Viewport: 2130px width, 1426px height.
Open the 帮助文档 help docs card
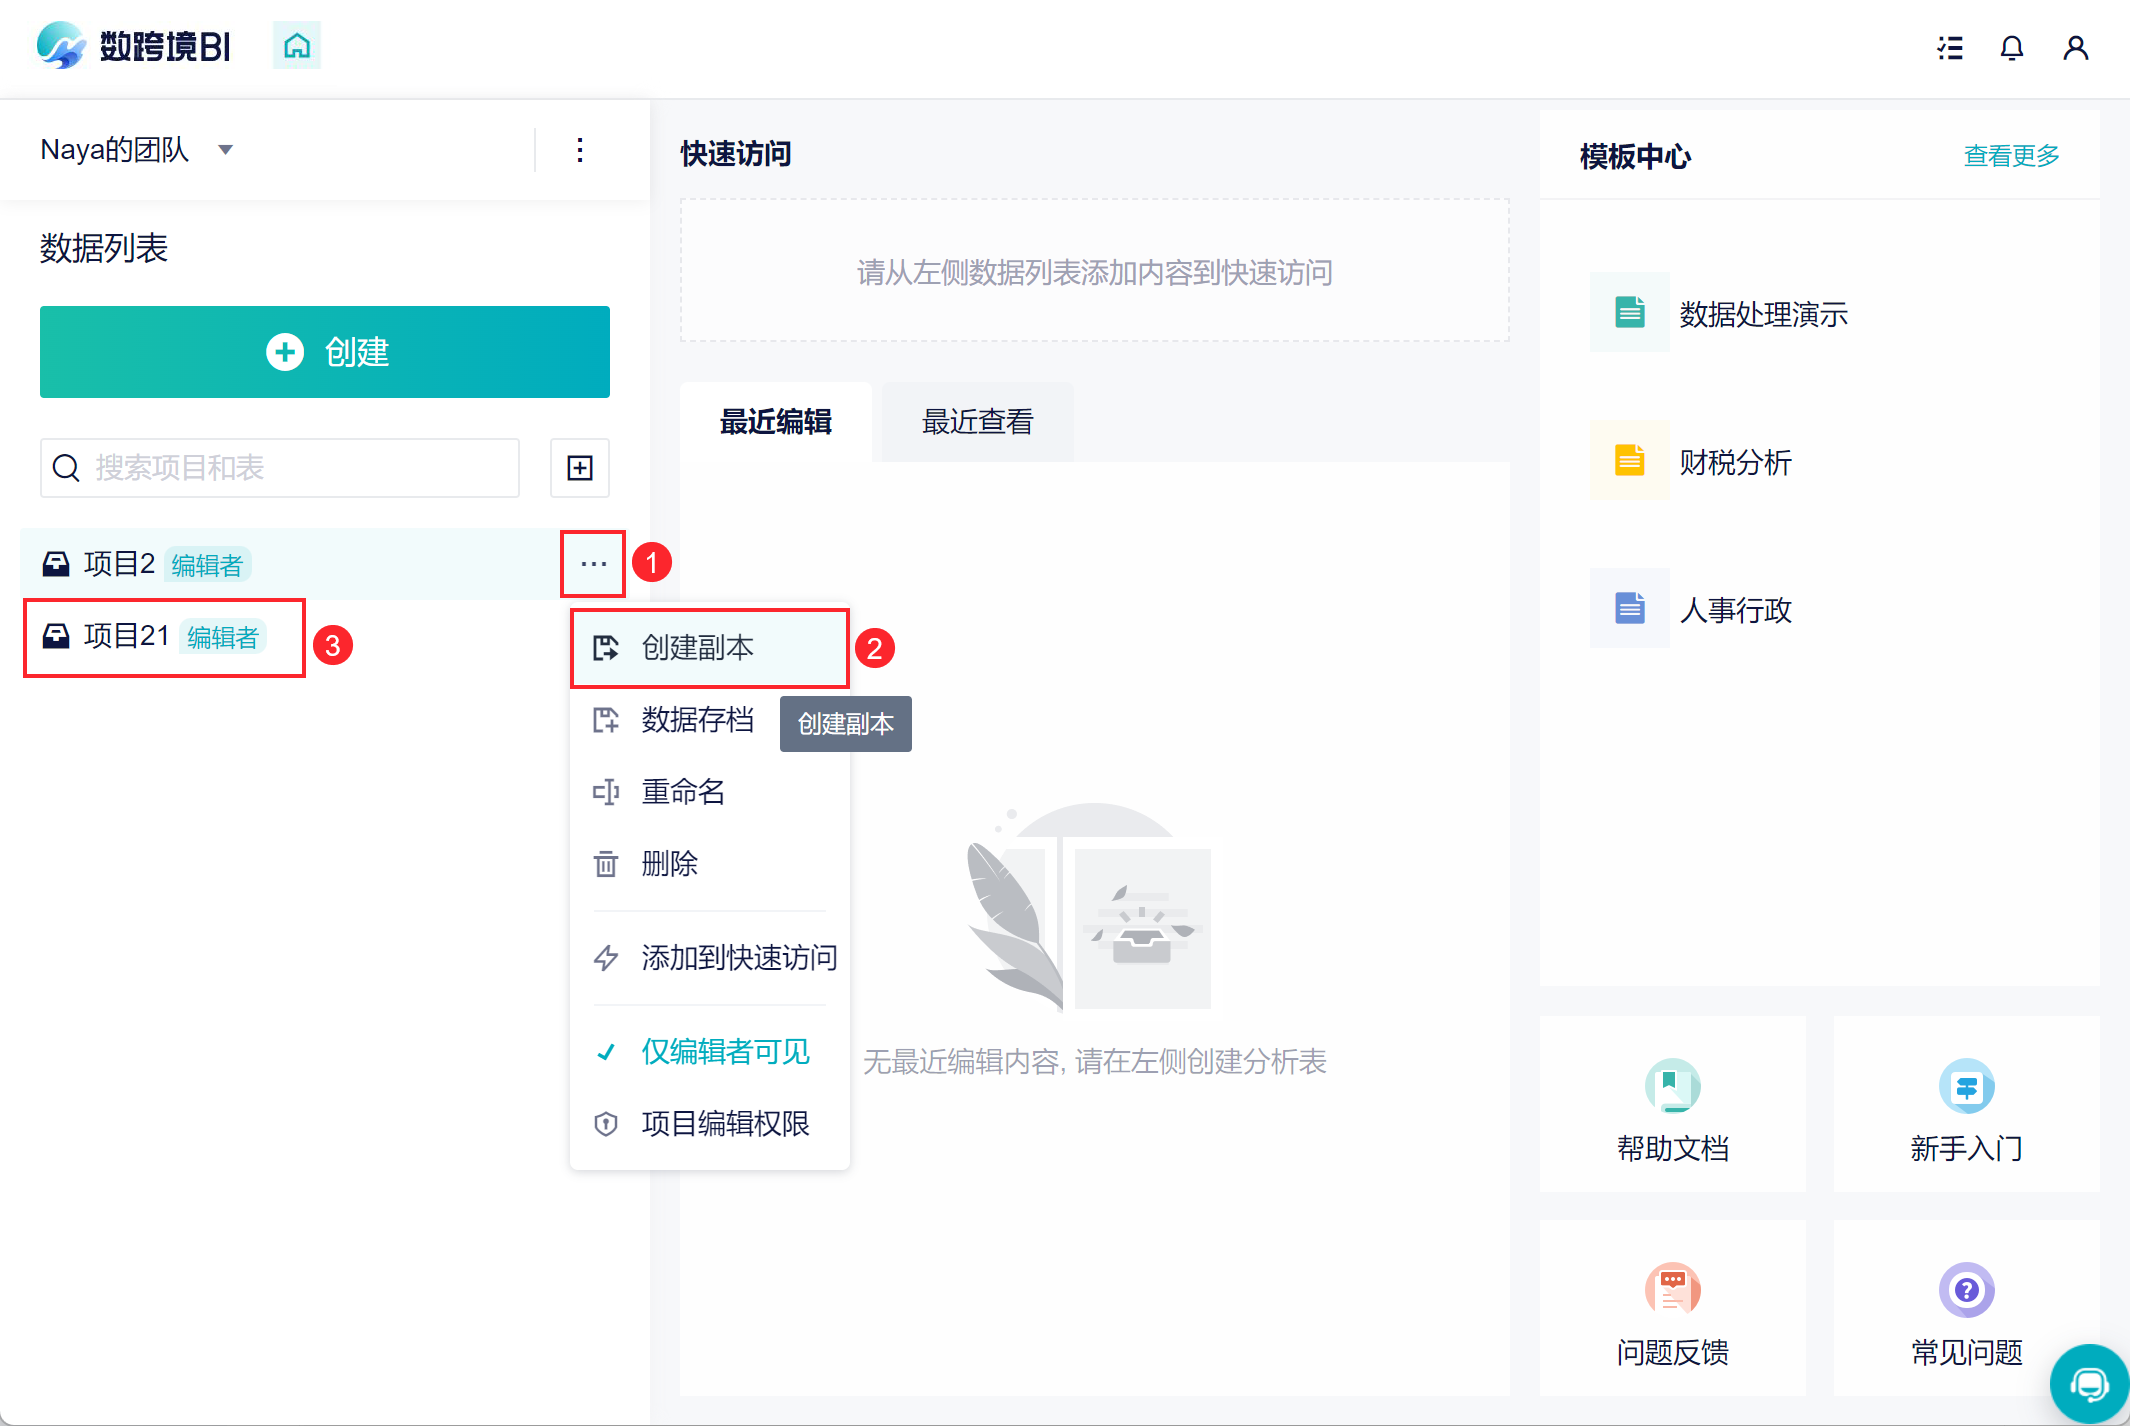click(1672, 1106)
